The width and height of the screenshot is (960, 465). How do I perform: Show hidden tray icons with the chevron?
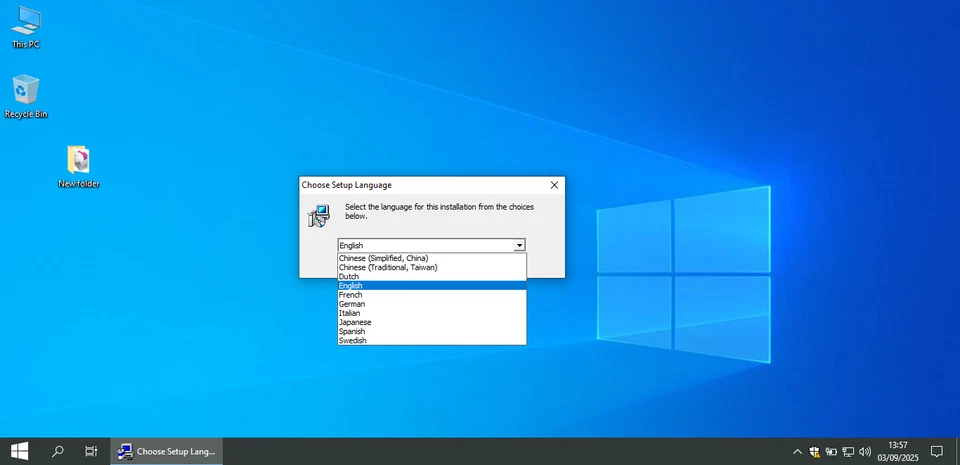pyautogui.click(x=797, y=451)
